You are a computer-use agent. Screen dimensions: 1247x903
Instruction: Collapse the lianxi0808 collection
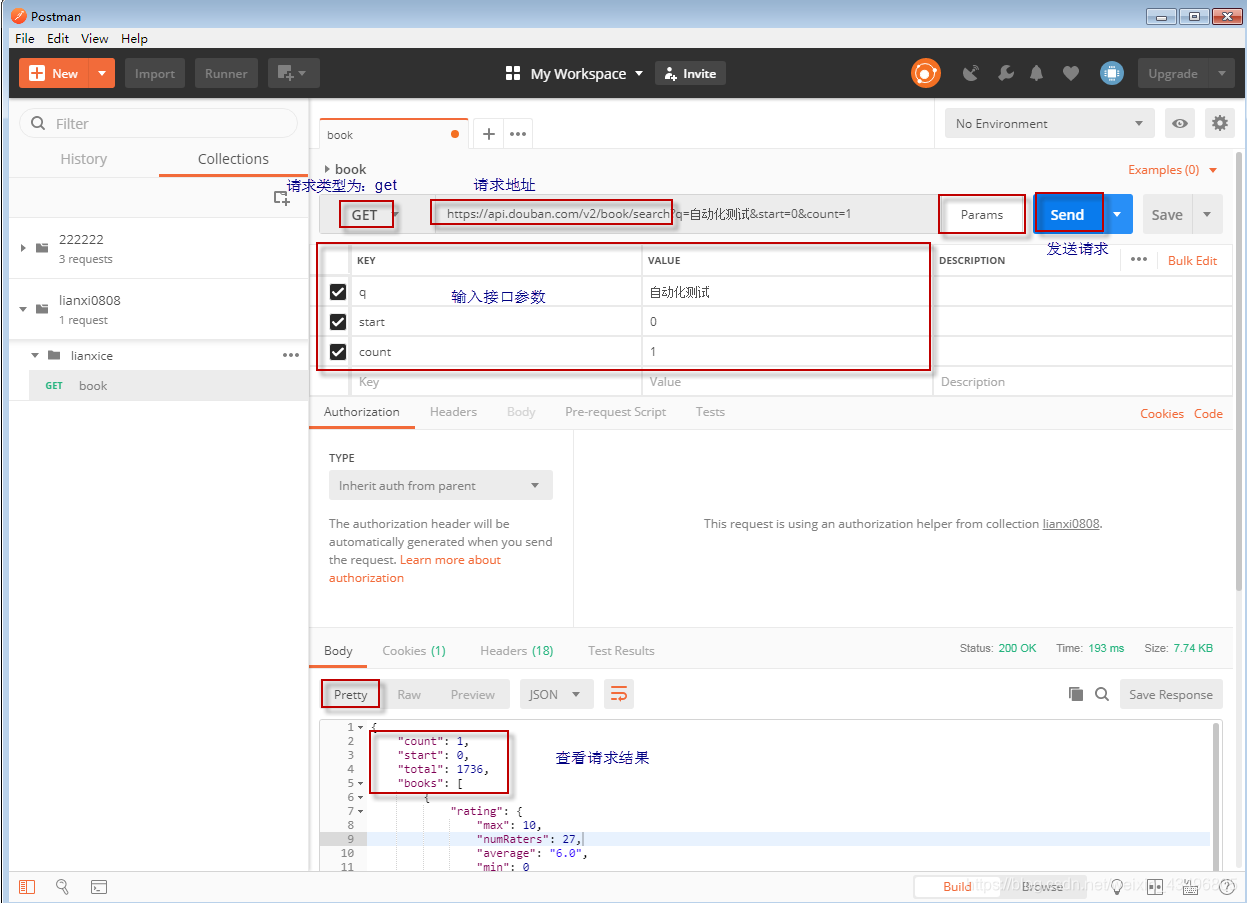point(23,308)
